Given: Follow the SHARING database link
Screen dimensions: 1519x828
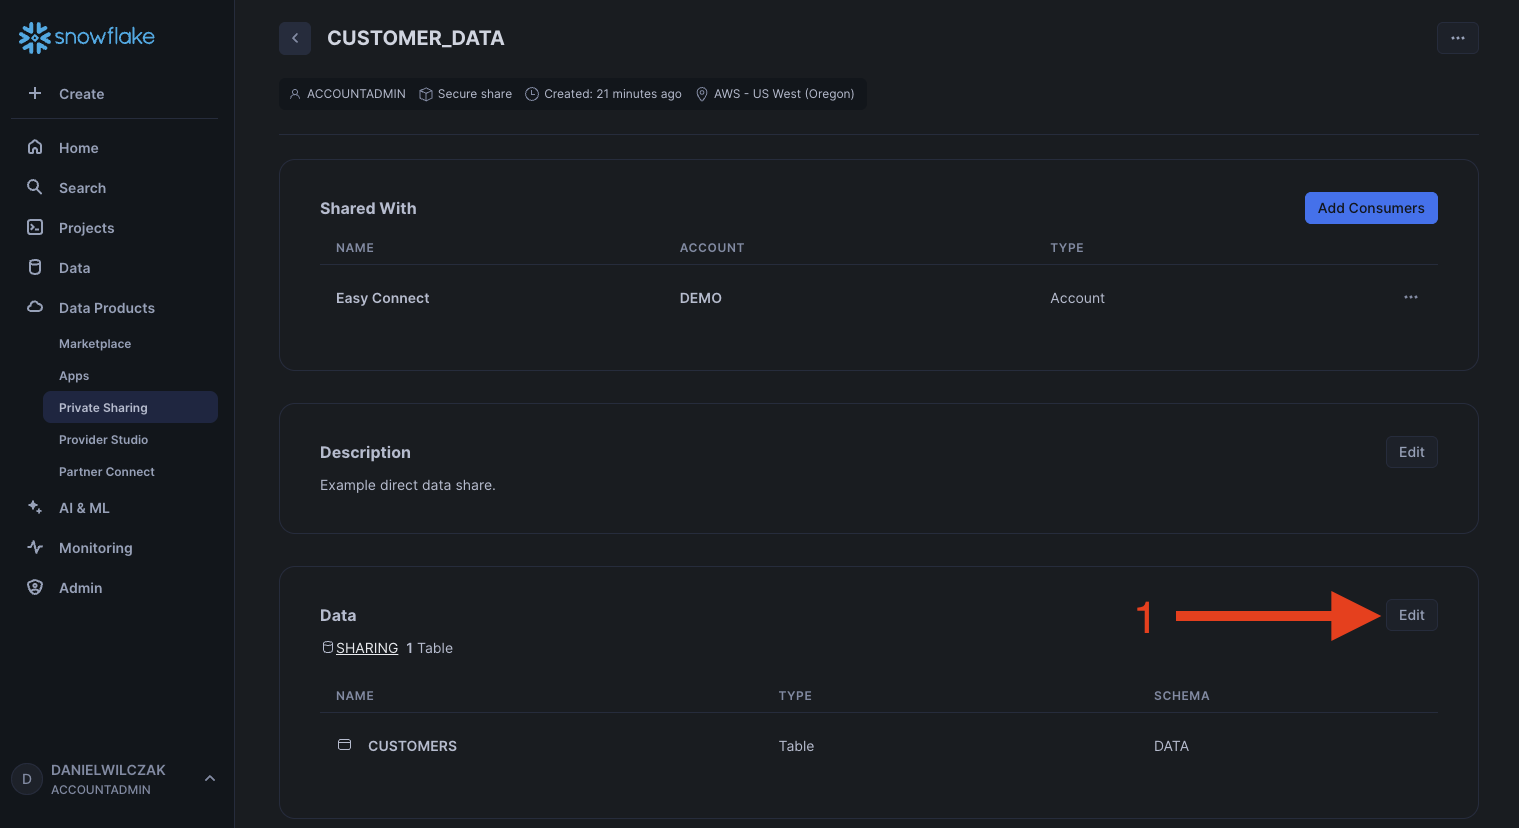Looking at the screenshot, I should point(367,648).
